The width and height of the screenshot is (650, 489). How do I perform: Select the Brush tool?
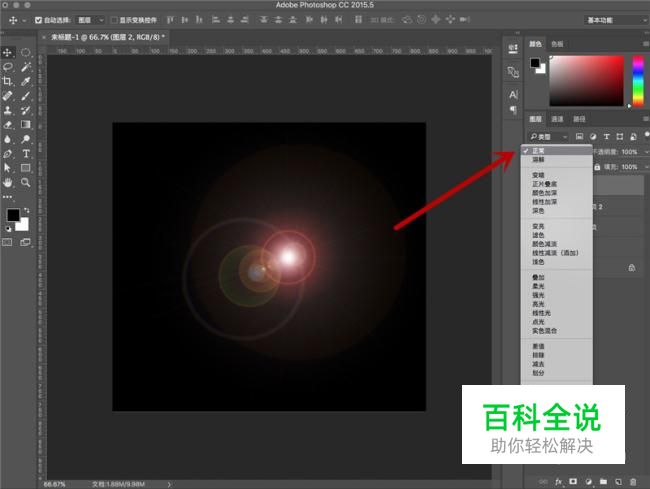(26, 96)
